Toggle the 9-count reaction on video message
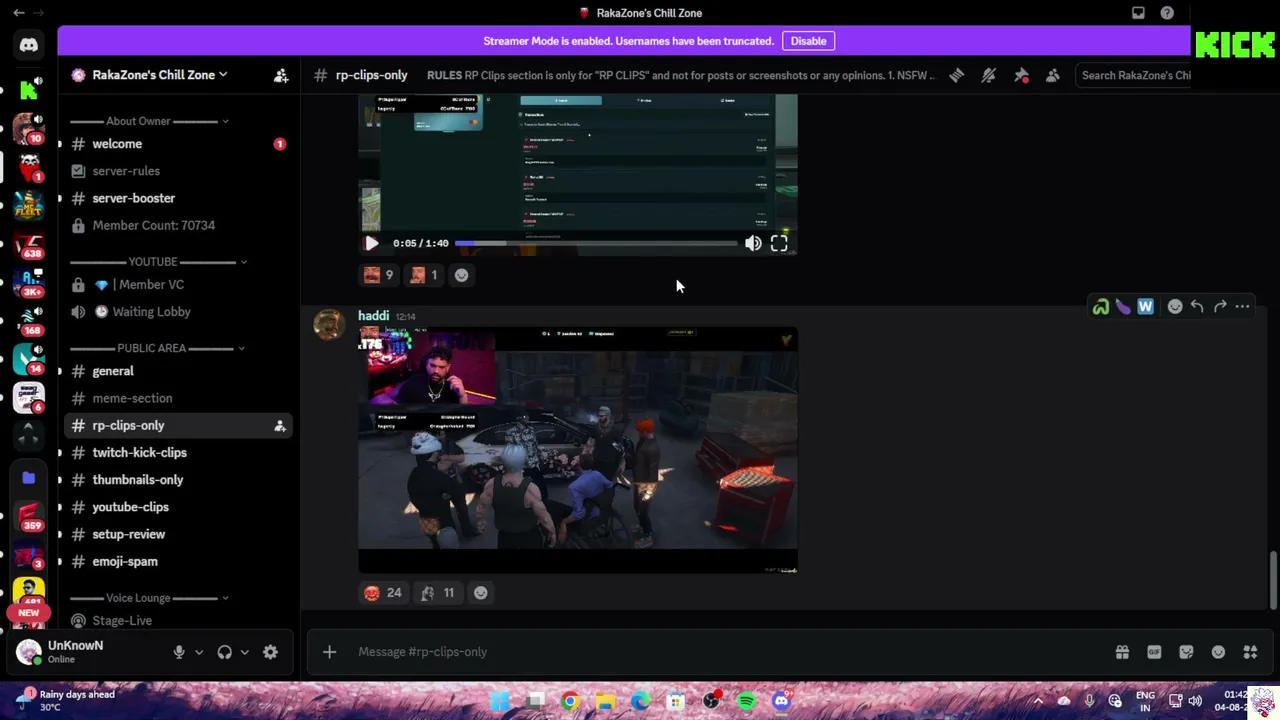1280x720 pixels. (379, 275)
